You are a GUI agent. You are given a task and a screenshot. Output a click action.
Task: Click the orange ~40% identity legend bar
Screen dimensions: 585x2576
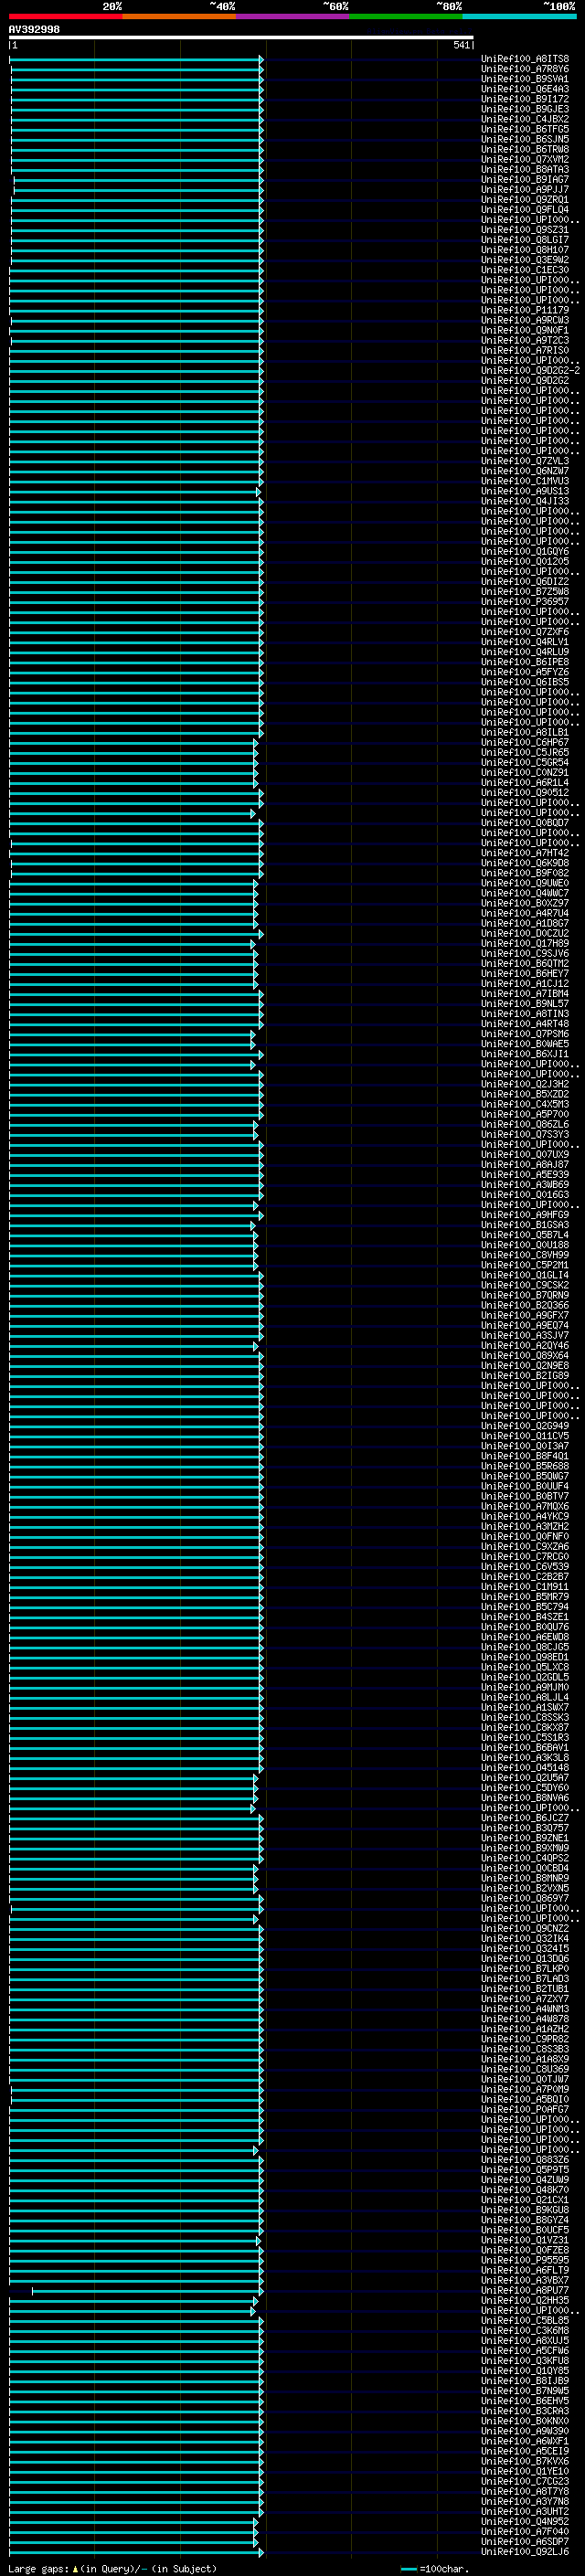[179, 16]
